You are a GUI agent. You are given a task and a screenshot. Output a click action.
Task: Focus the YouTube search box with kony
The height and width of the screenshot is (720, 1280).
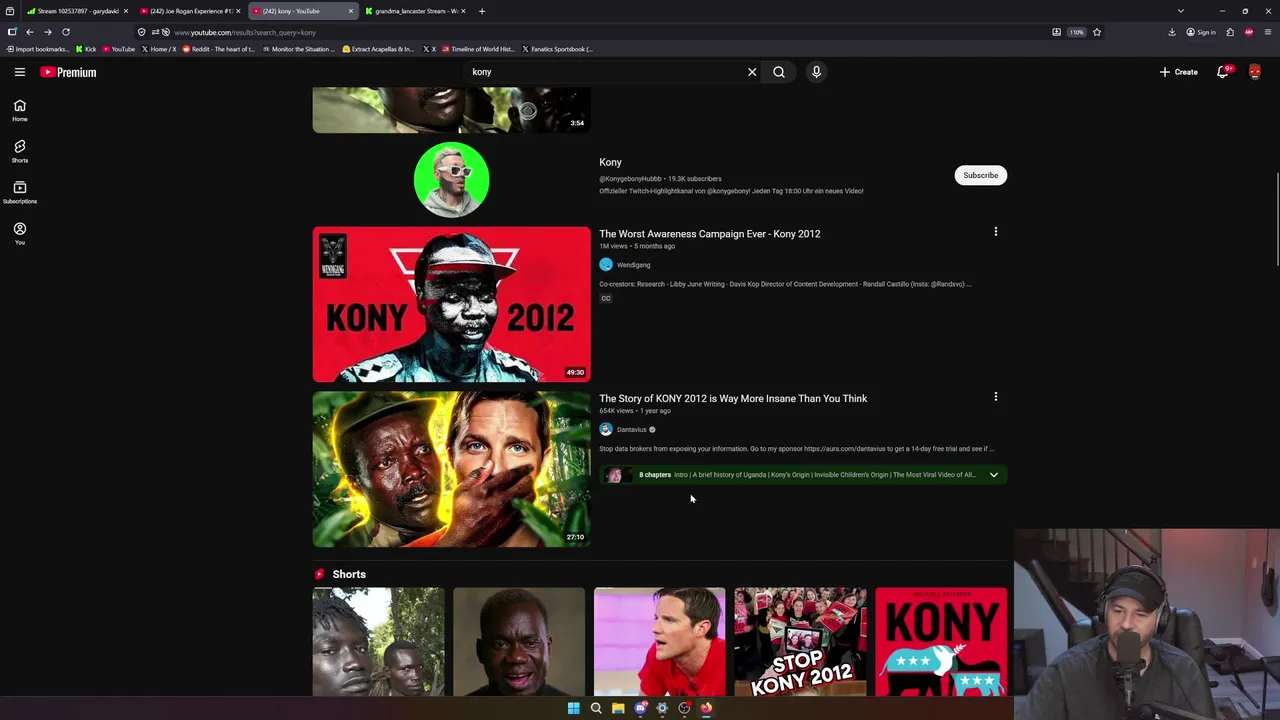pos(605,72)
